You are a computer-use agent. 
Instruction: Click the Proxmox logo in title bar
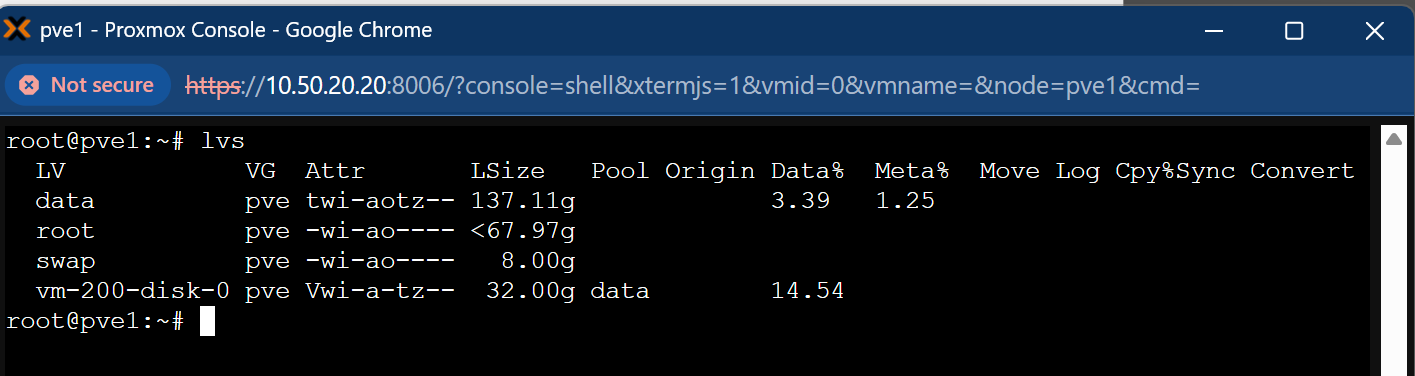pos(17,30)
